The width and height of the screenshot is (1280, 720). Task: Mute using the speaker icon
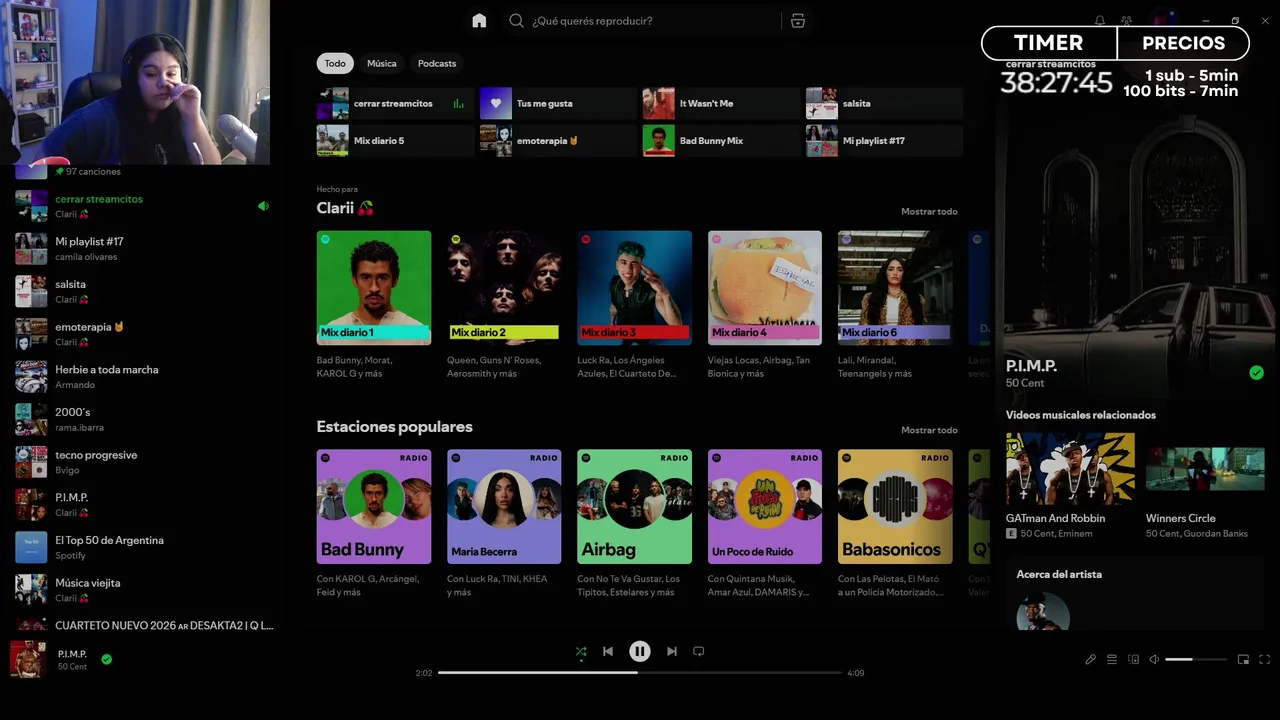click(x=1154, y=659)
